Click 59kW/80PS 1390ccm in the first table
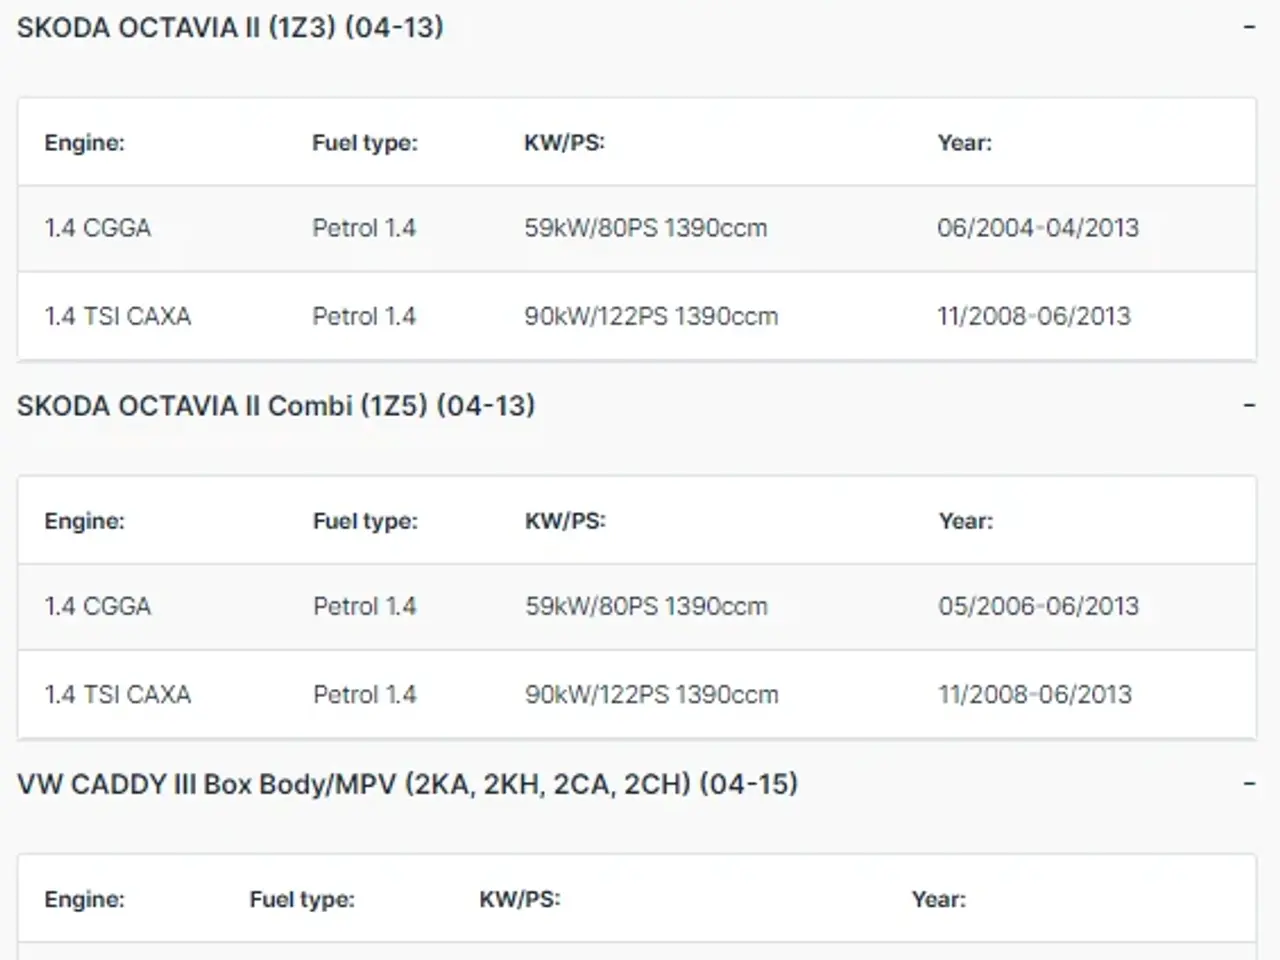 [646, 228]
